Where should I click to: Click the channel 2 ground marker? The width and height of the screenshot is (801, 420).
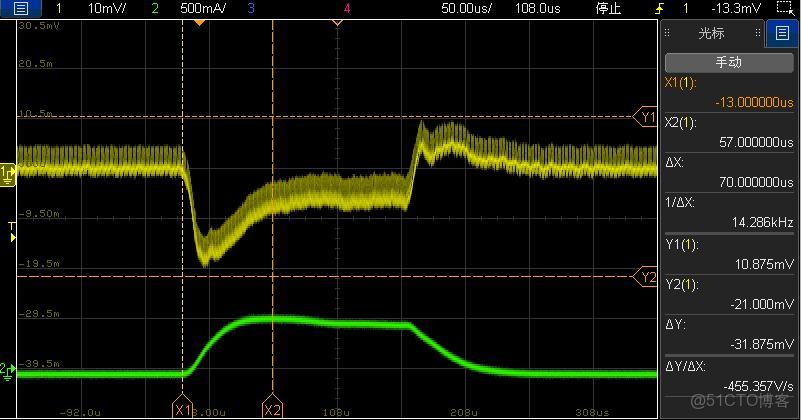[x=7, y=371]
